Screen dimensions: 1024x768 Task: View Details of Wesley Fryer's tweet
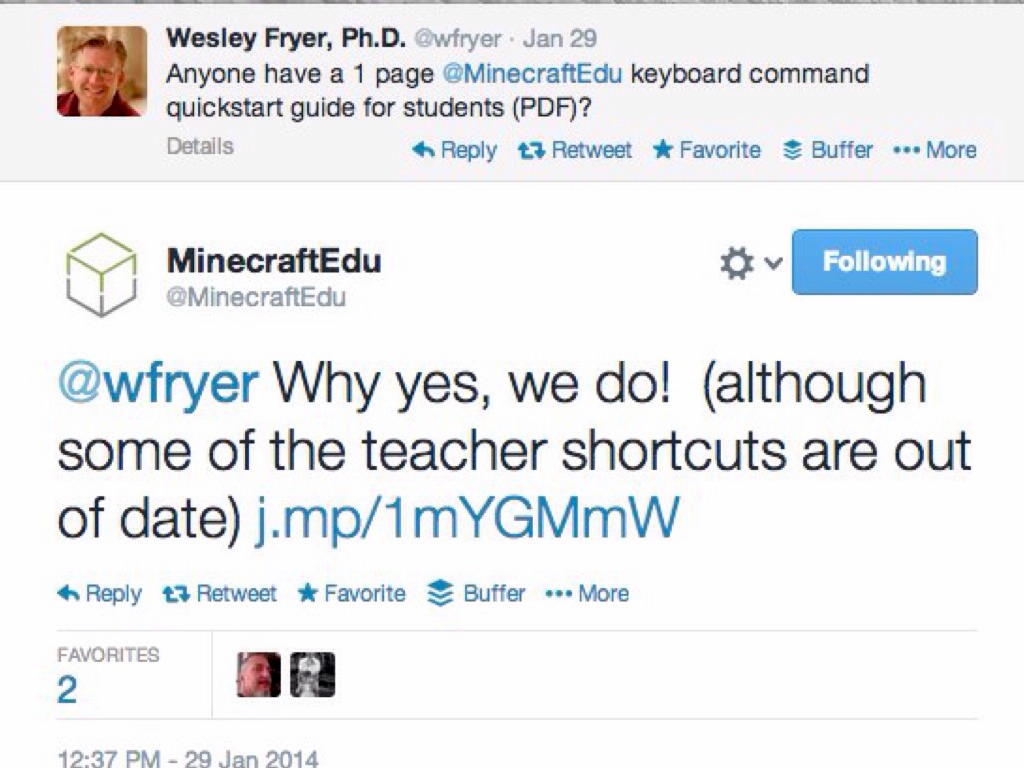pos(199,146)
